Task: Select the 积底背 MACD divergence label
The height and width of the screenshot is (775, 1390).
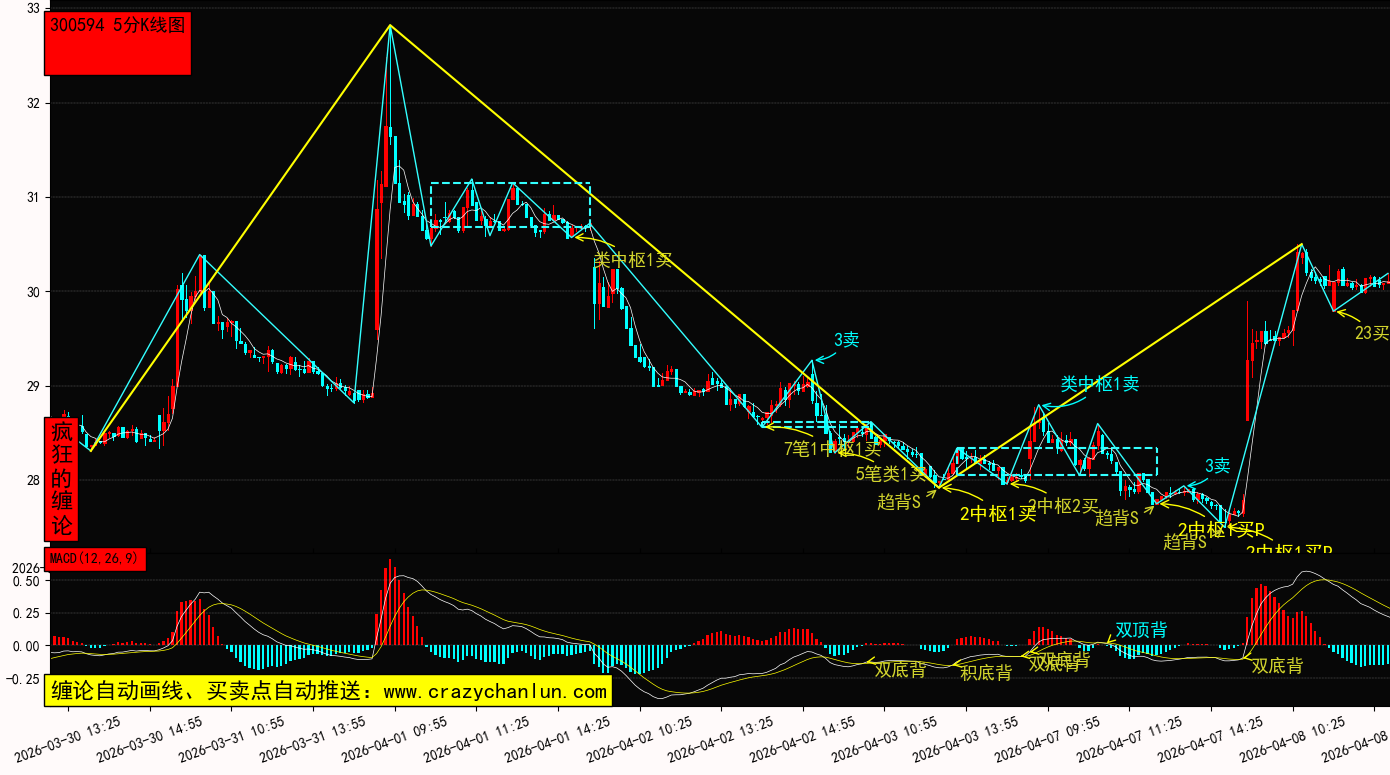Action: coord(986,673)
